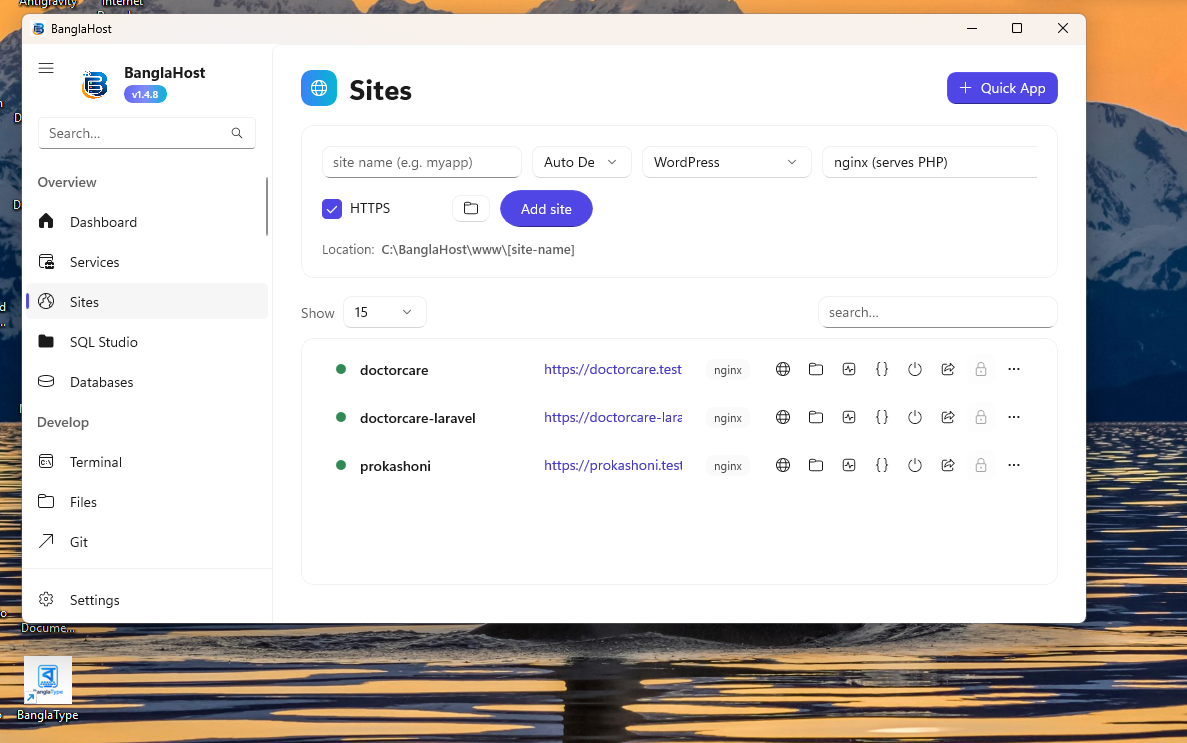This screenshot has height=743, width=1187.
Task: Open doctorcare-laravel config braces icon
Action: coord(882,417)
